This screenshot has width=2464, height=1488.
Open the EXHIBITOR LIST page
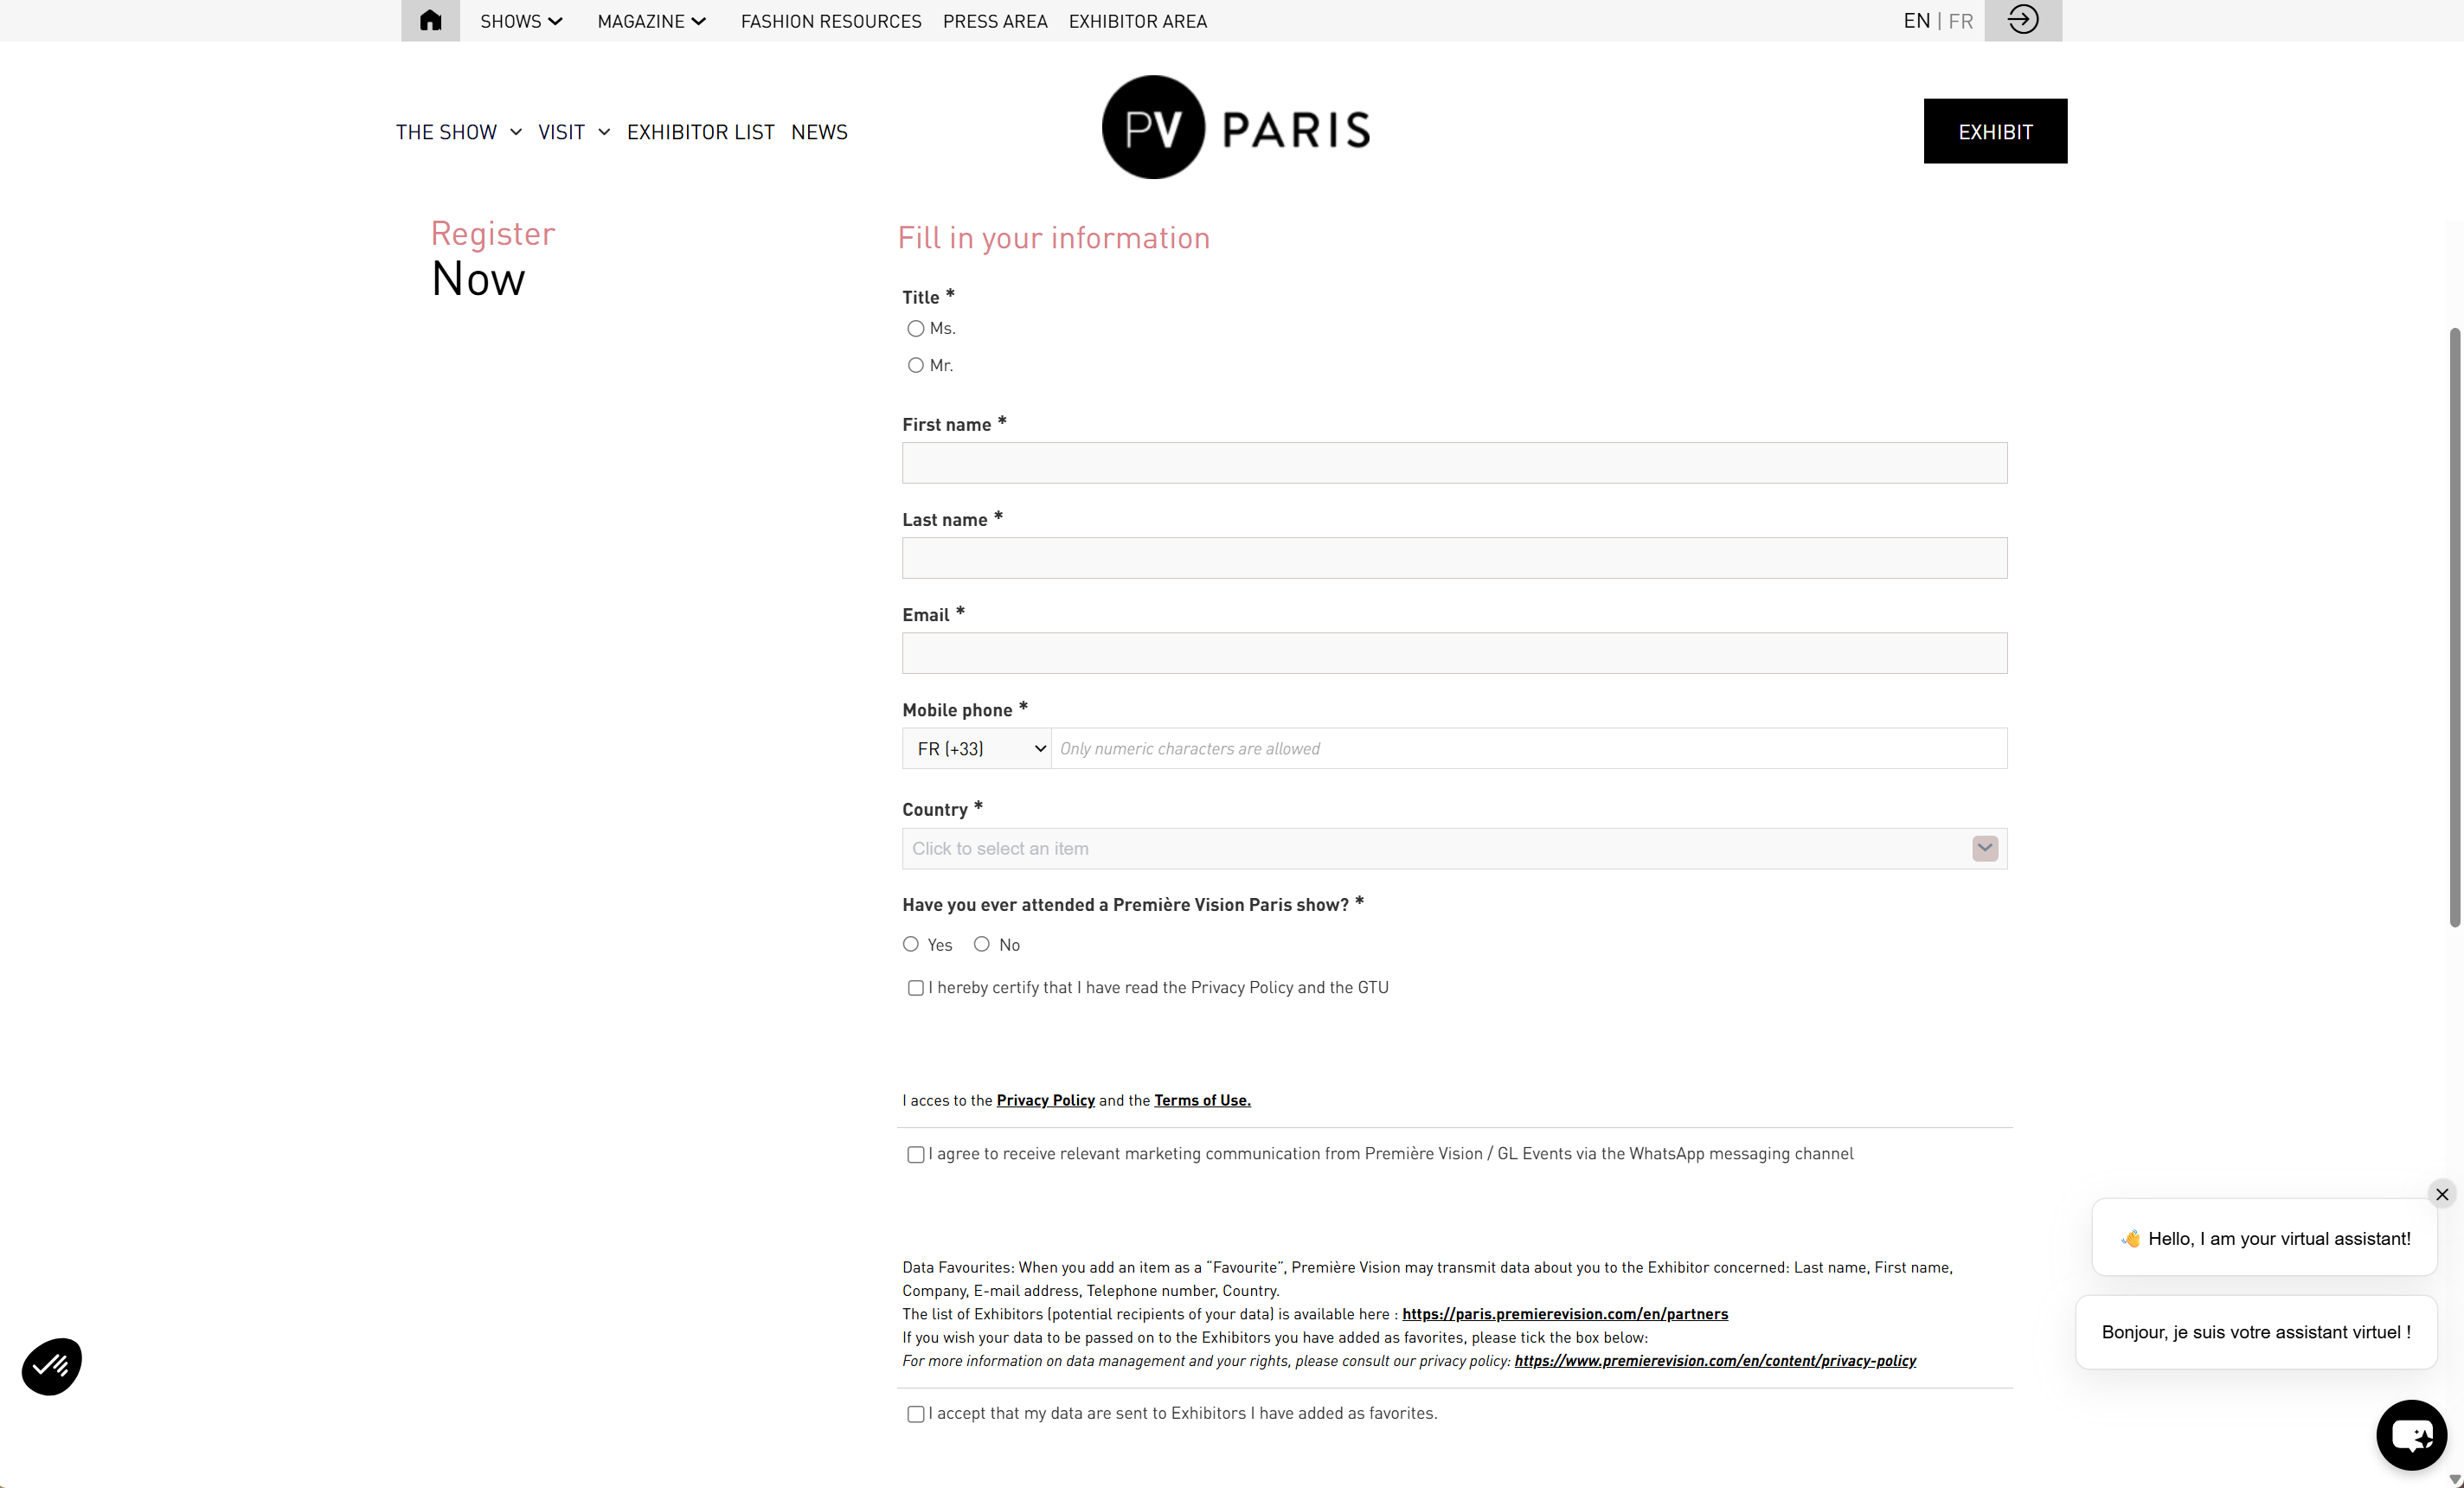[700, 132]
